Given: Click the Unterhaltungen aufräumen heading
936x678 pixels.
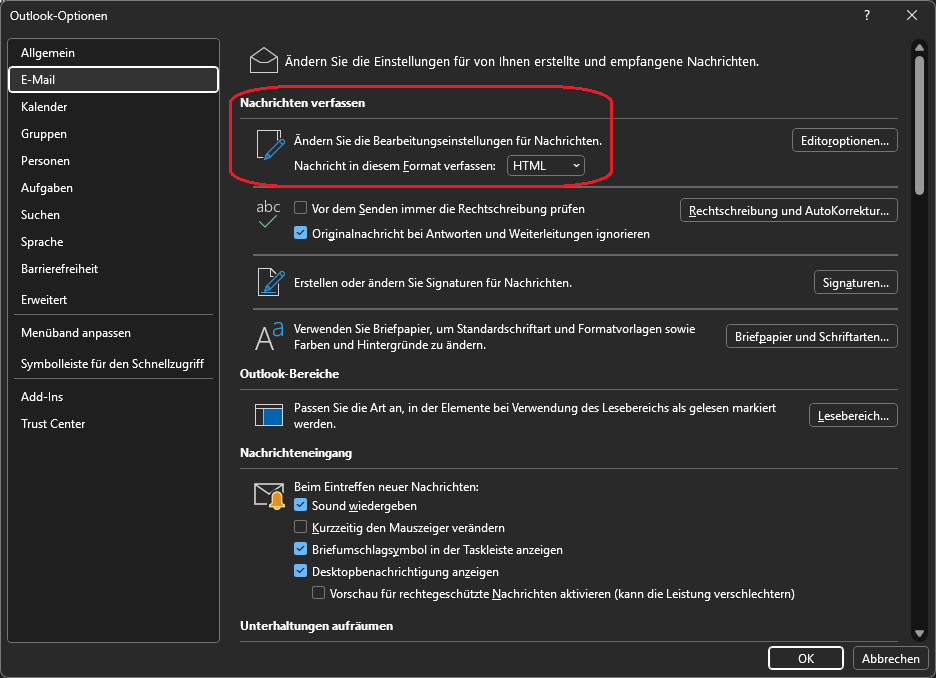Looking at the screenshot, I should pos(316,625).
